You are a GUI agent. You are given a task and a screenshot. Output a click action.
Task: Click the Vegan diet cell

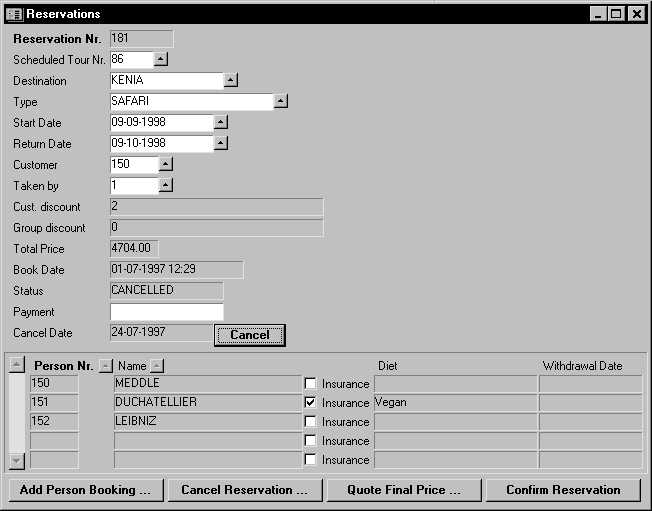pyautogui.click(x=456, y=402)
